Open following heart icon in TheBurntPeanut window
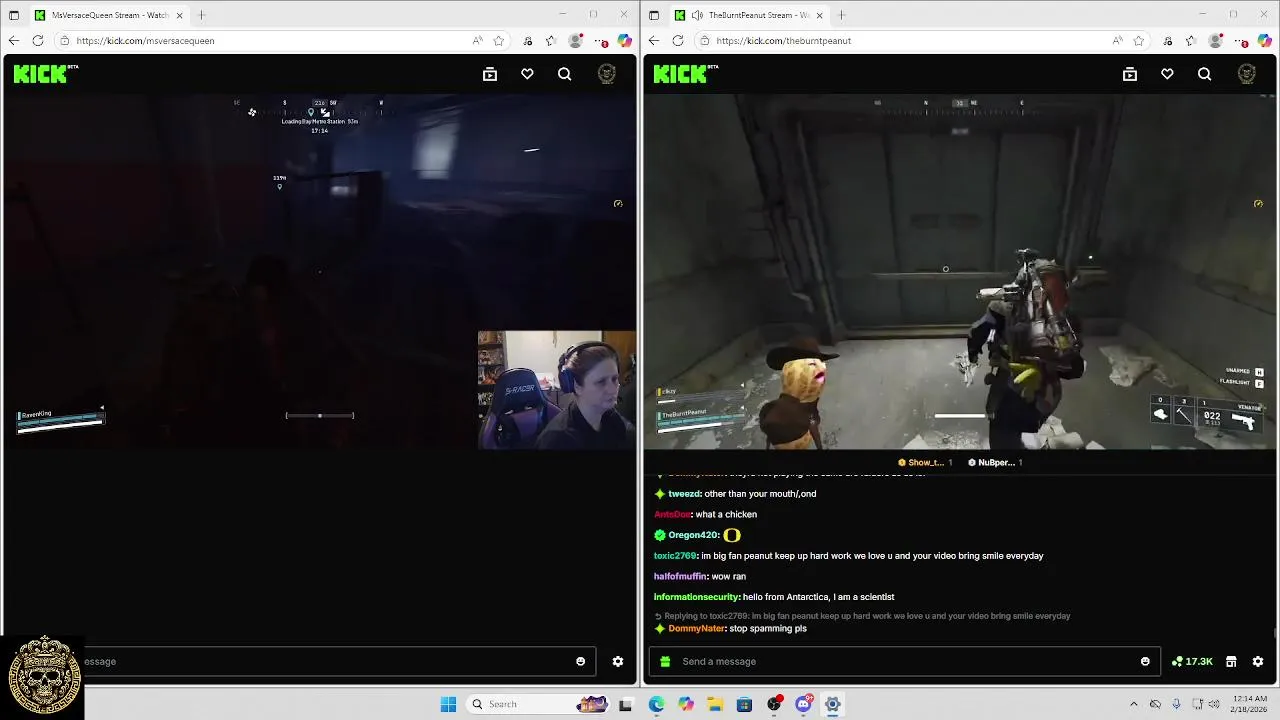Viewport: 1280px width, 720px height. 1167,74
